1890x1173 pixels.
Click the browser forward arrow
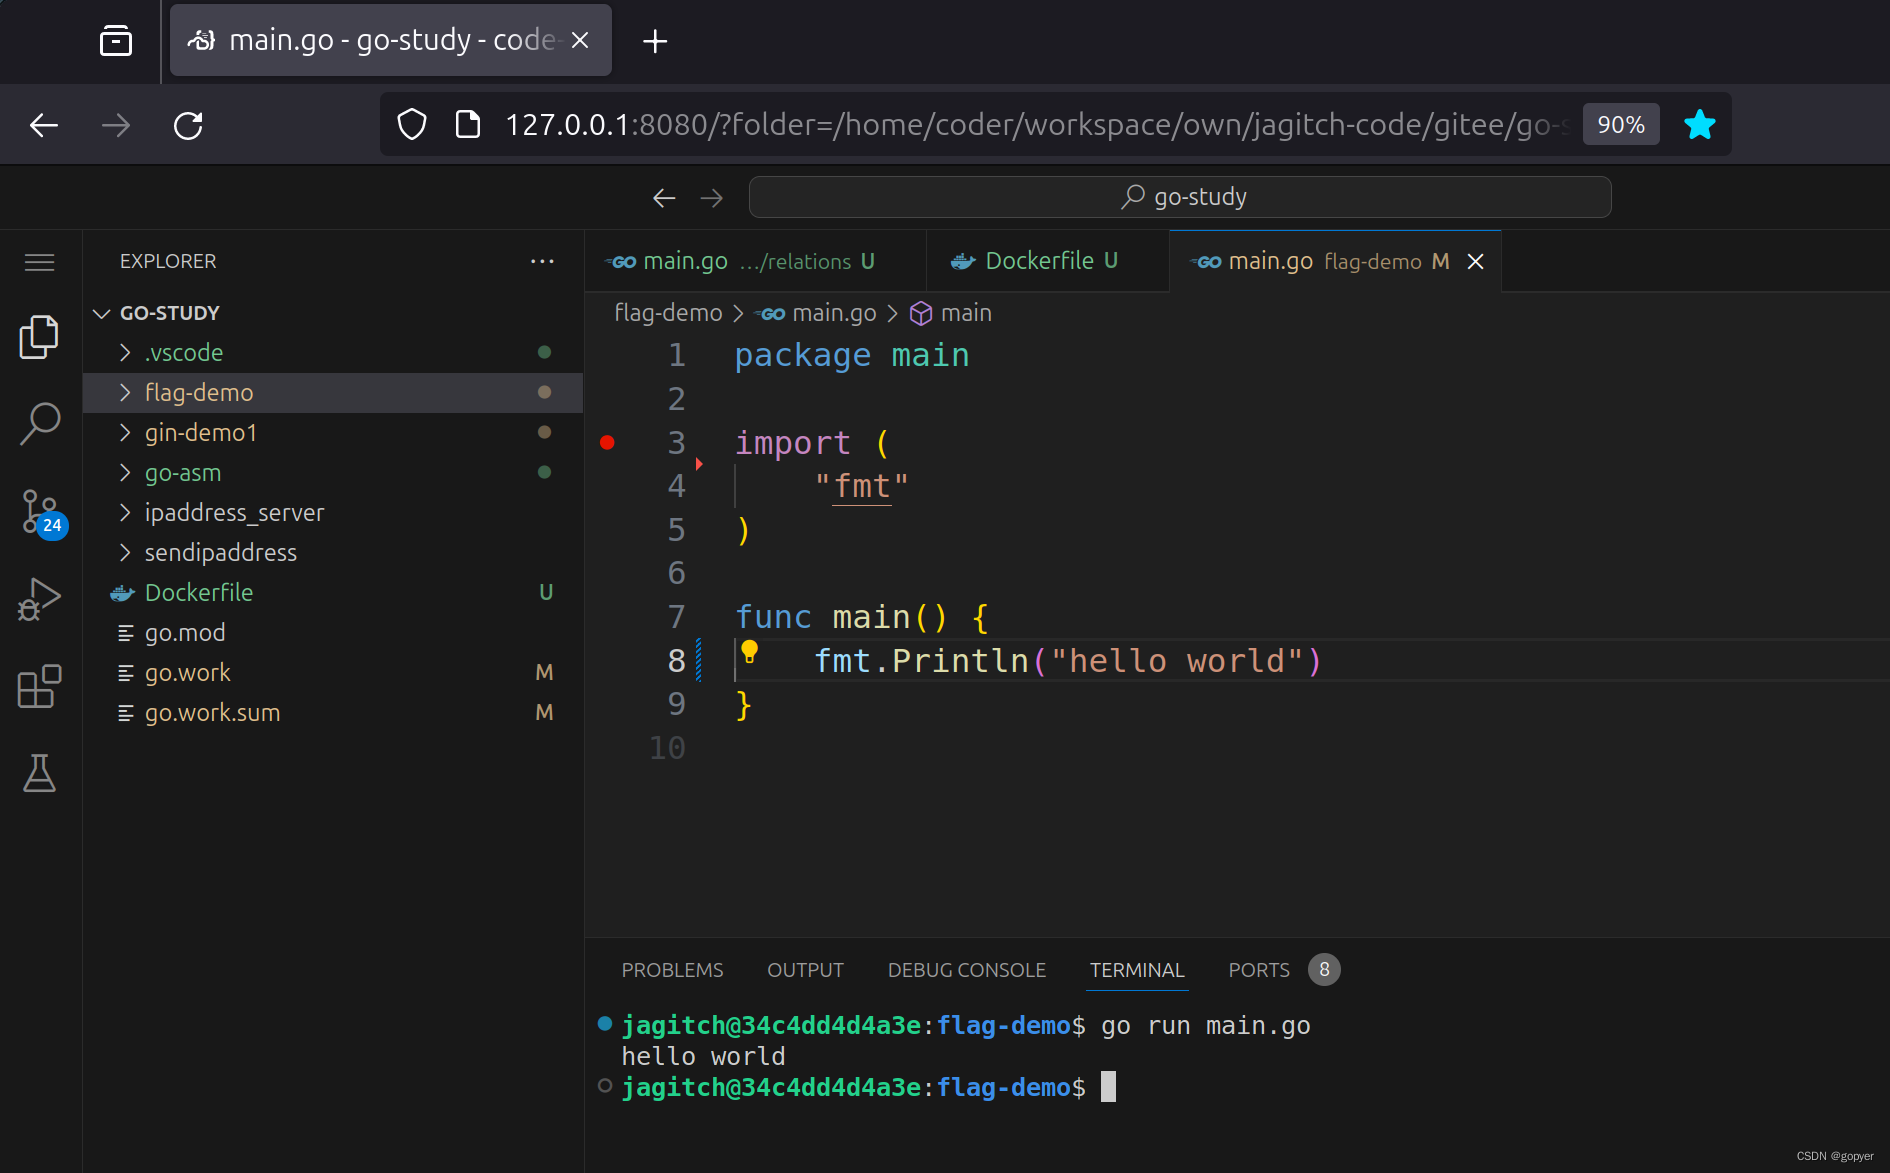pos(116,125)
